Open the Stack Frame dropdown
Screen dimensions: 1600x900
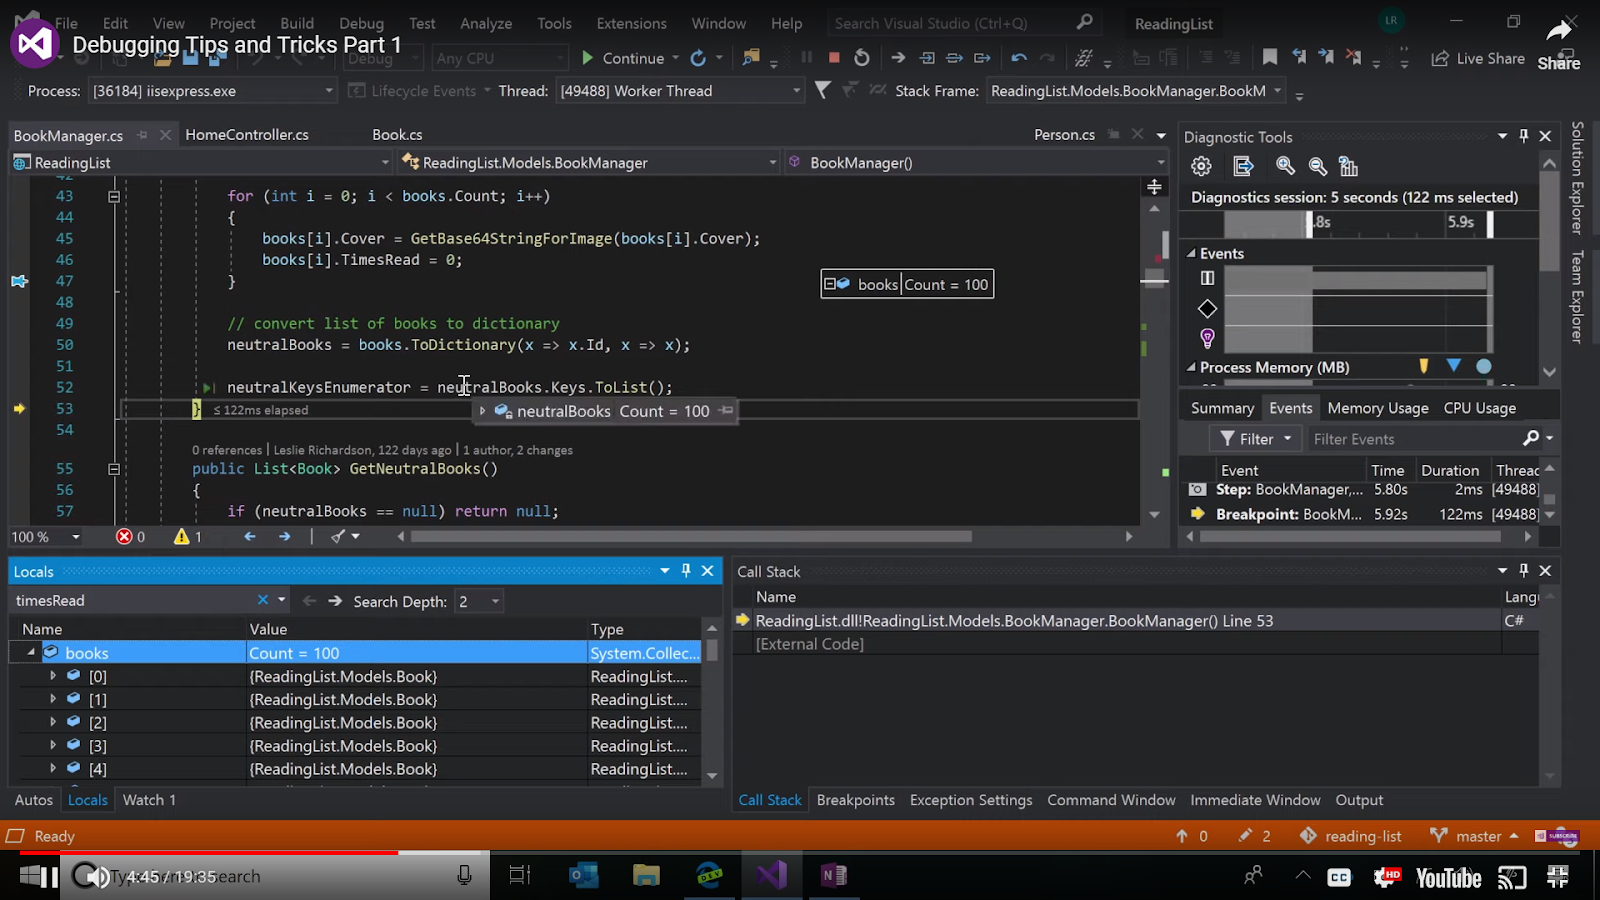[x=1277, y=90]
